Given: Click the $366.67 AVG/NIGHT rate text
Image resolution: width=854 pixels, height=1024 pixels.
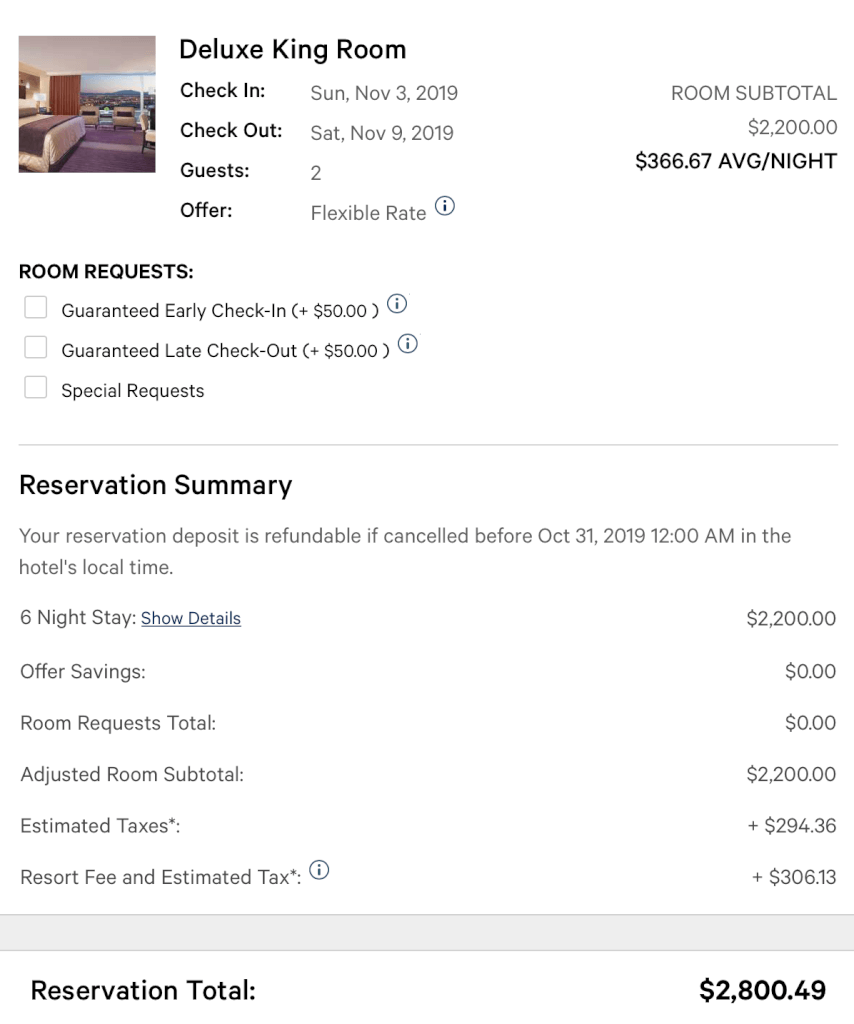Looking at the screenshot, I should 736,161.
